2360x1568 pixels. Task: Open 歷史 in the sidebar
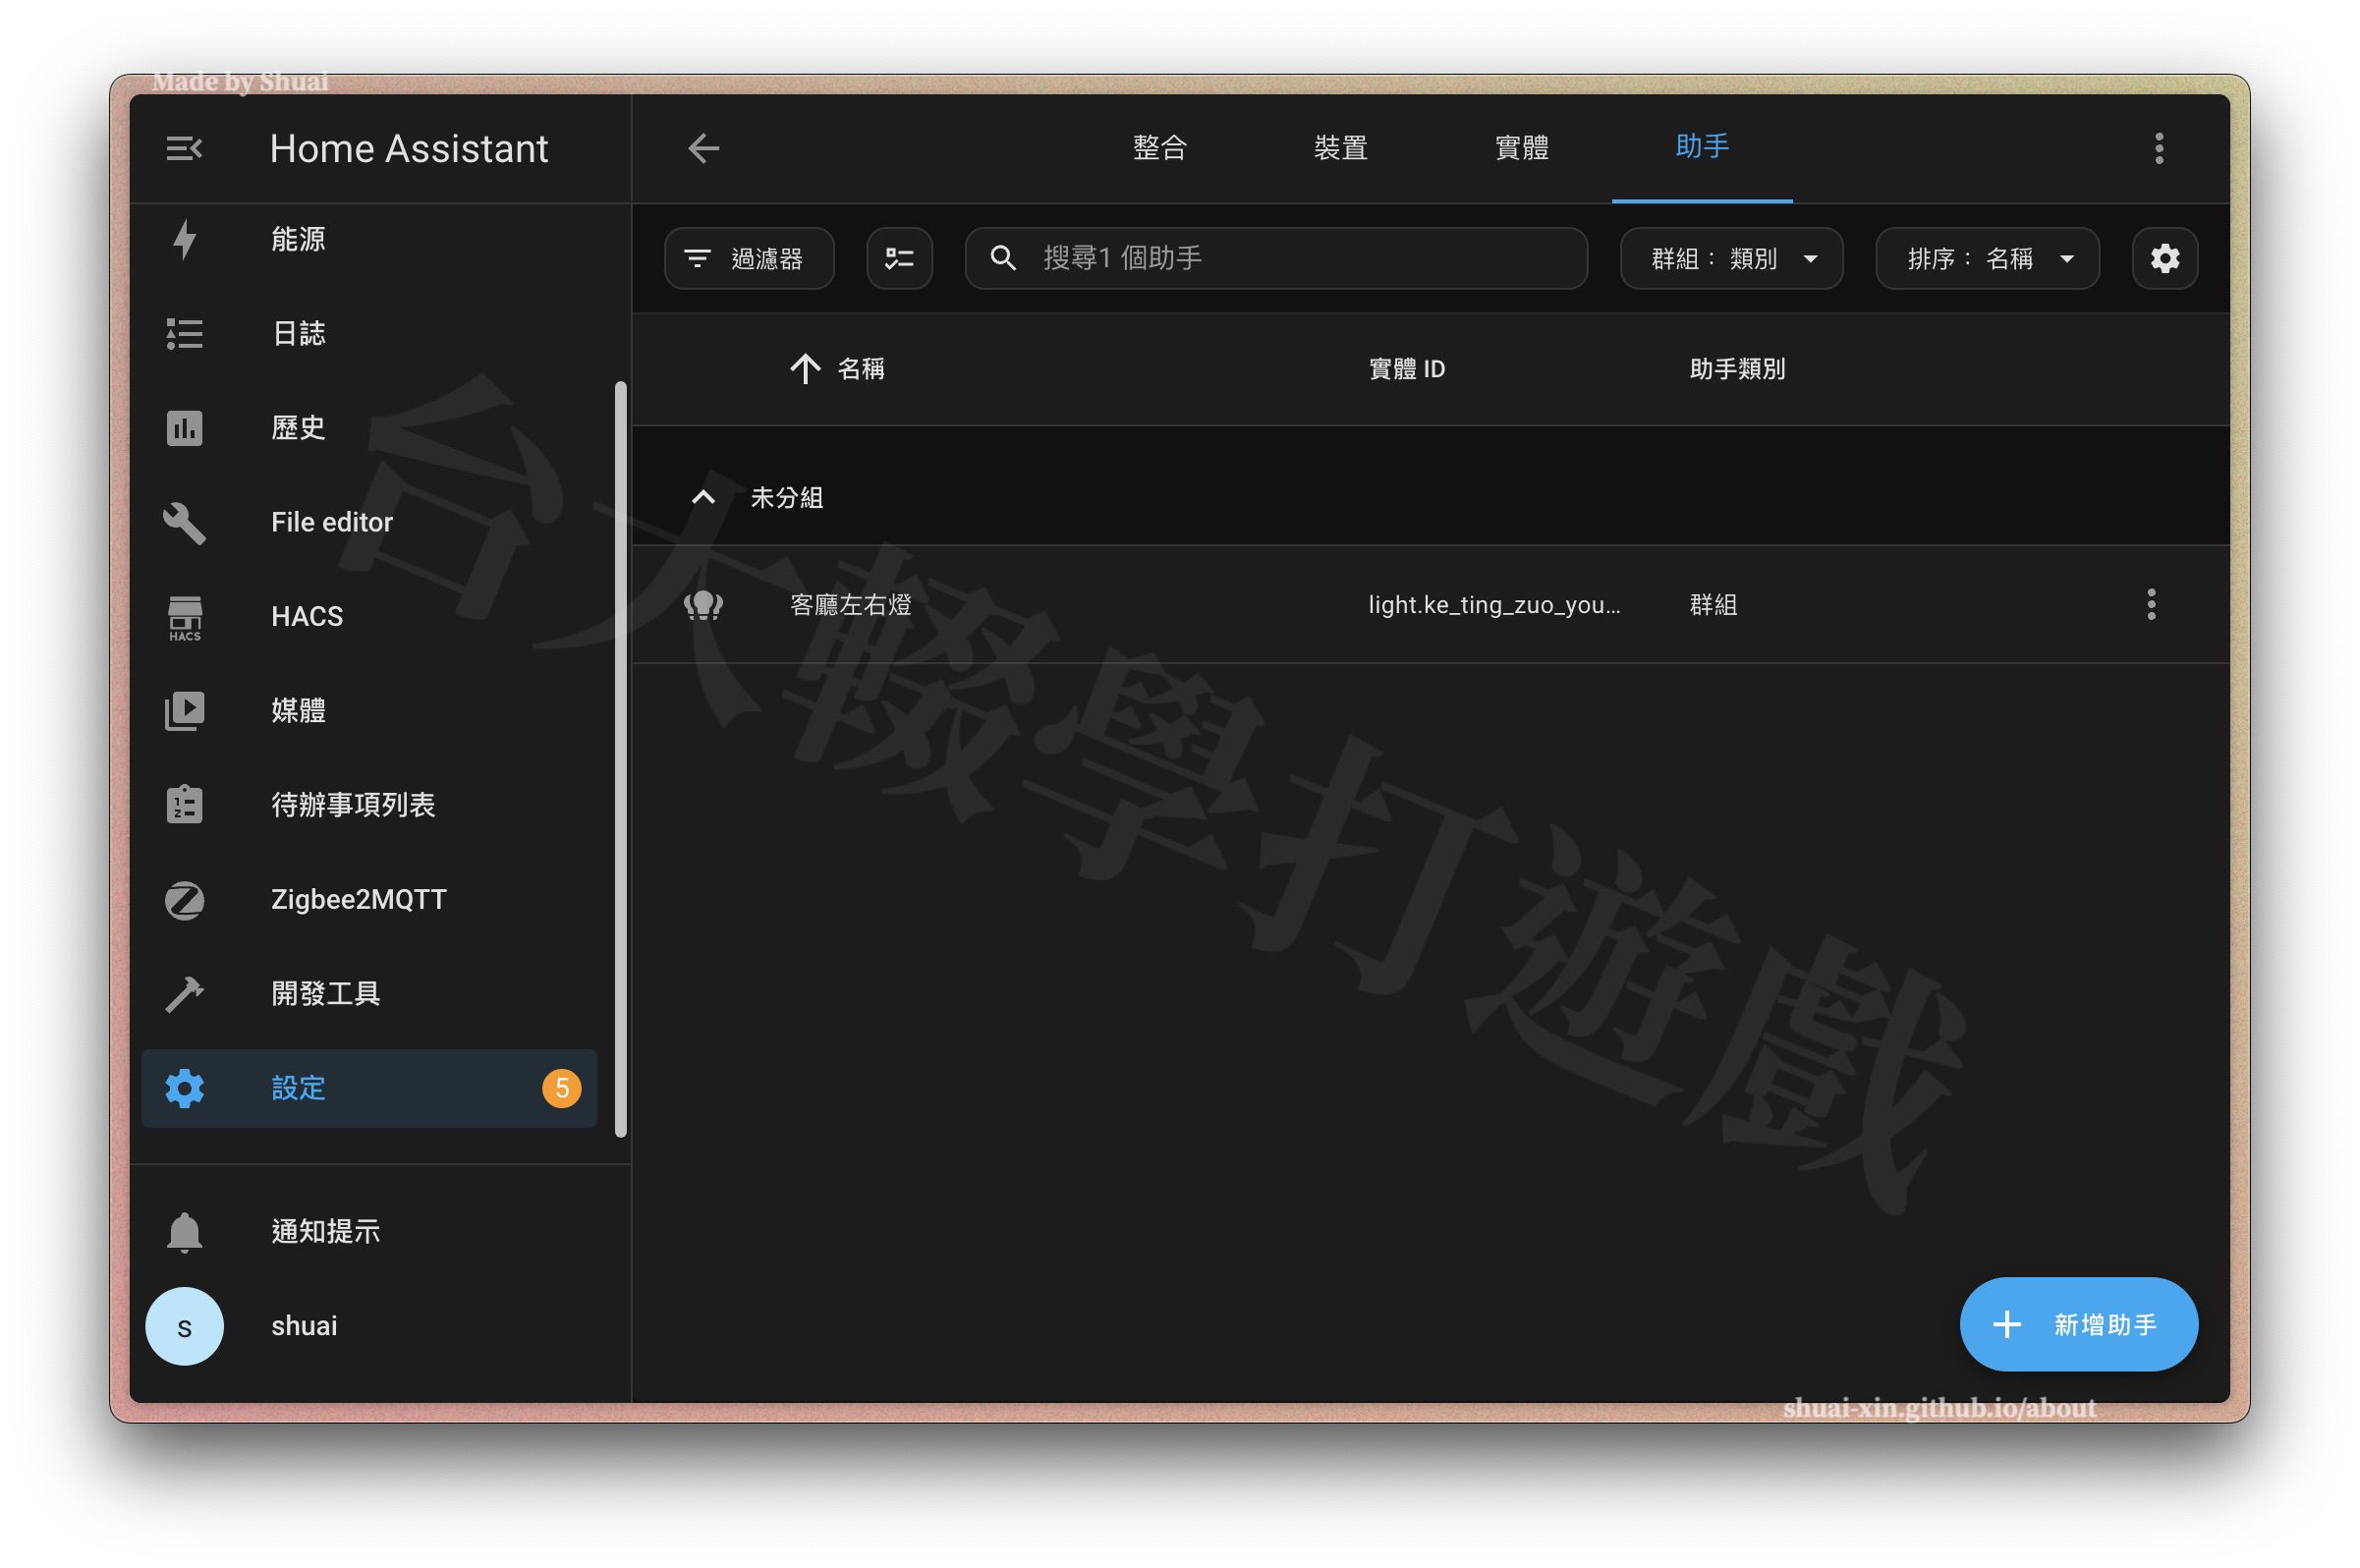369,428
